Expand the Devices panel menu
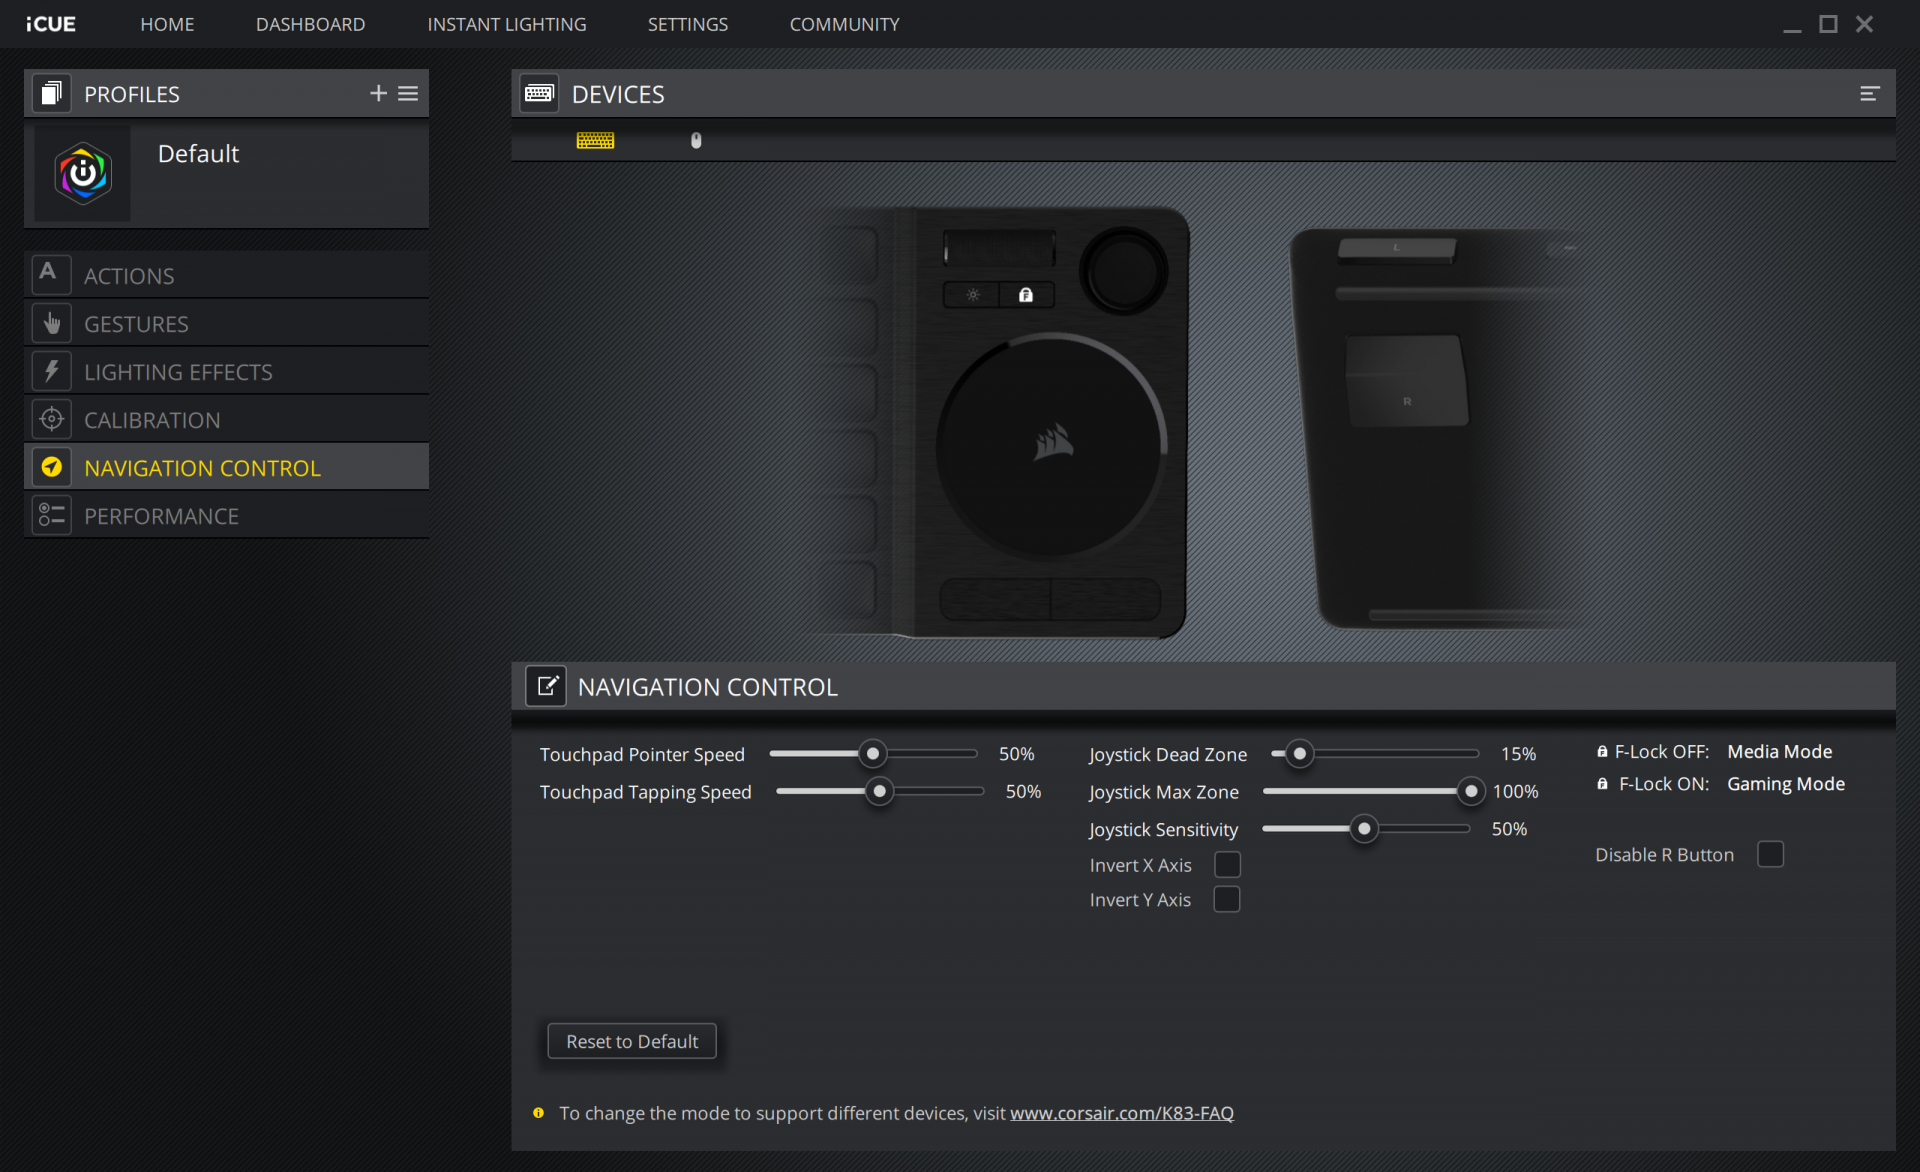 click(1869, 94)
